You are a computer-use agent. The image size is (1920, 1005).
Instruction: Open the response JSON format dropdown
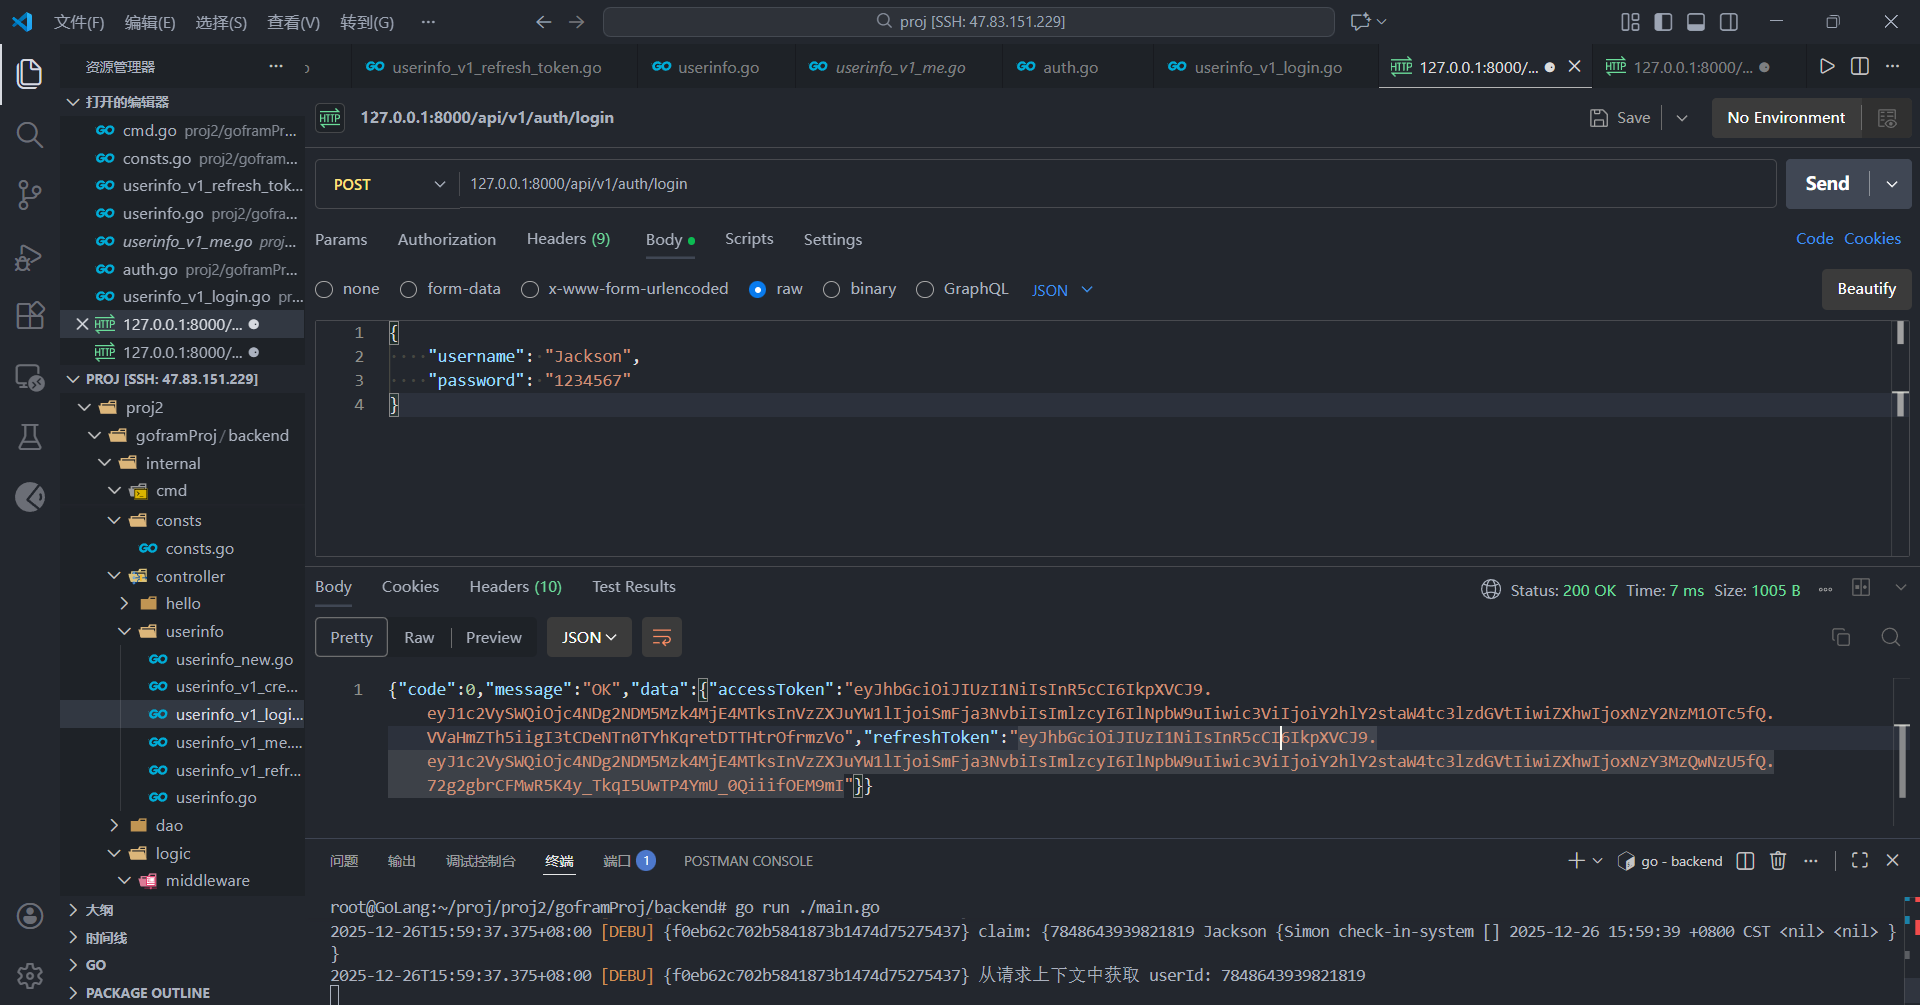(589, 637)
